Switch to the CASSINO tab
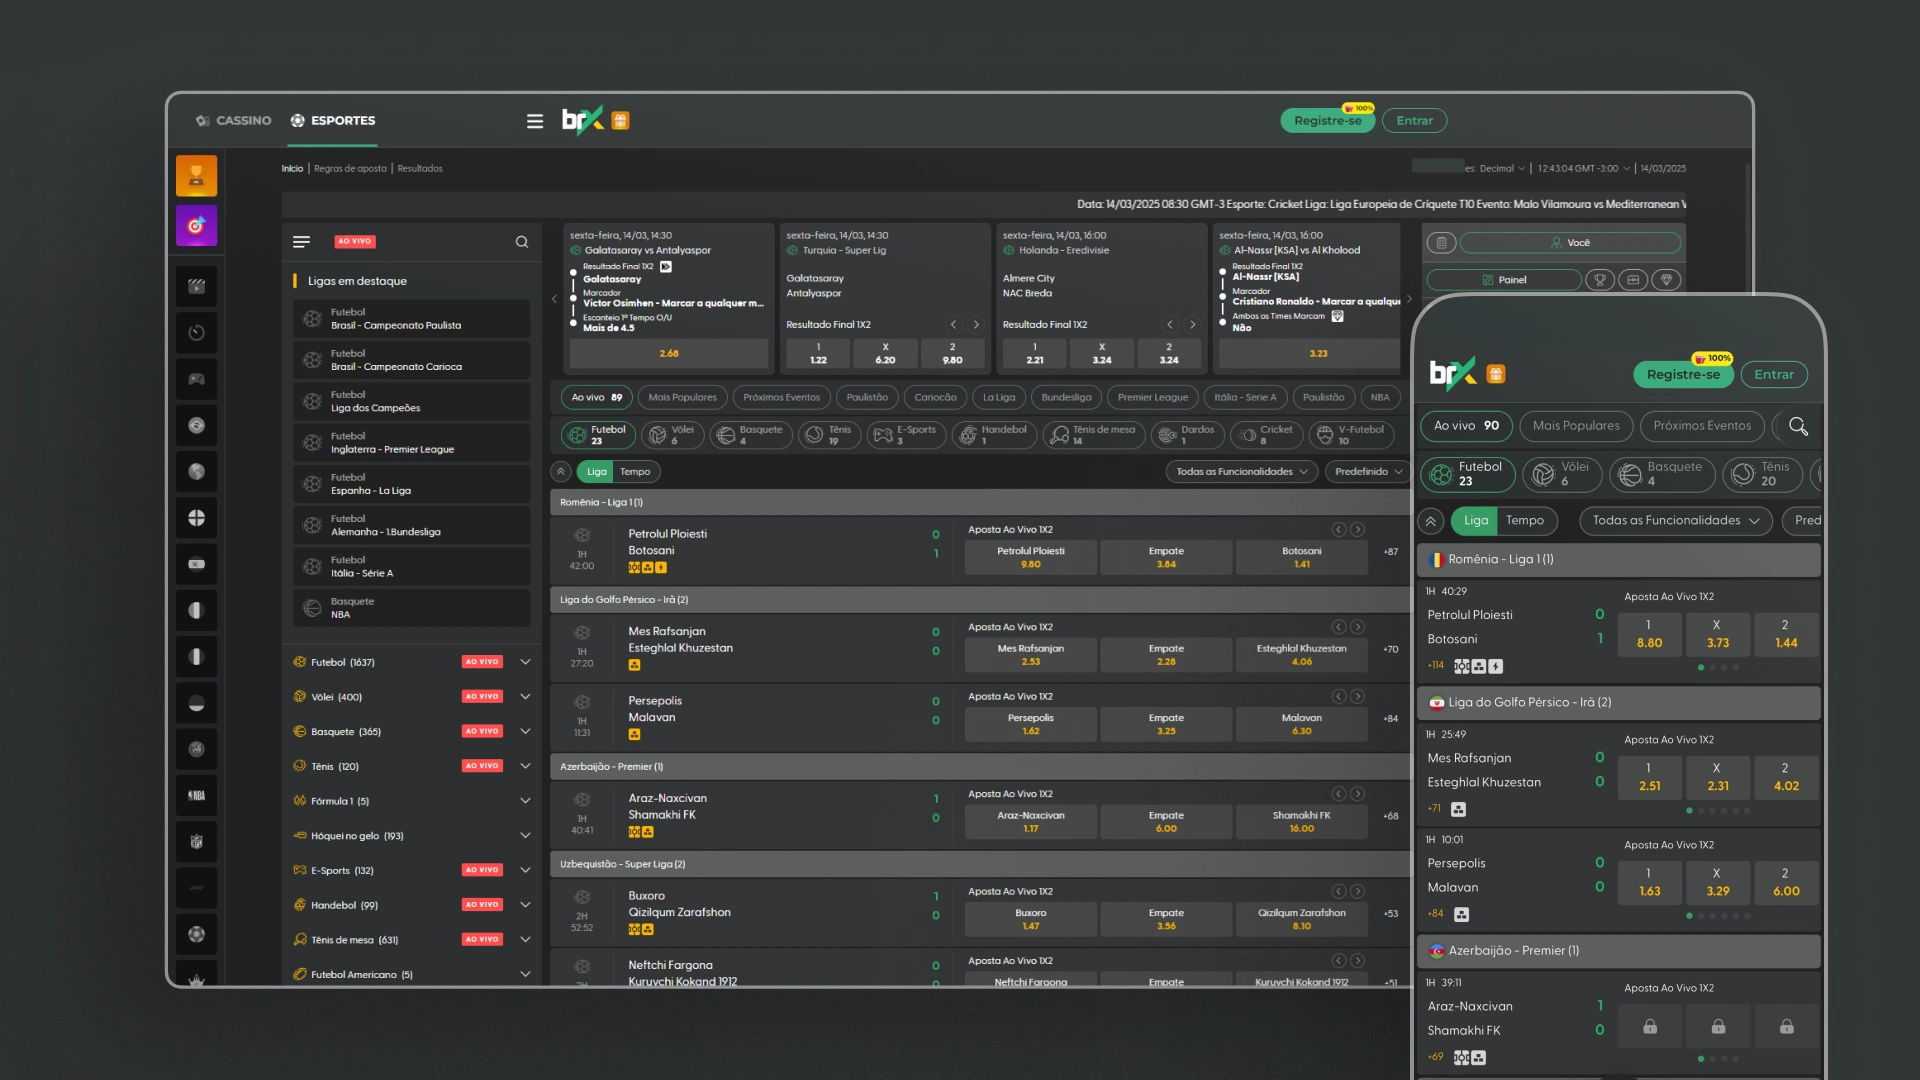Viewport: 1920px width, 1080px height. pyautogui.click(x=234, y=121)
